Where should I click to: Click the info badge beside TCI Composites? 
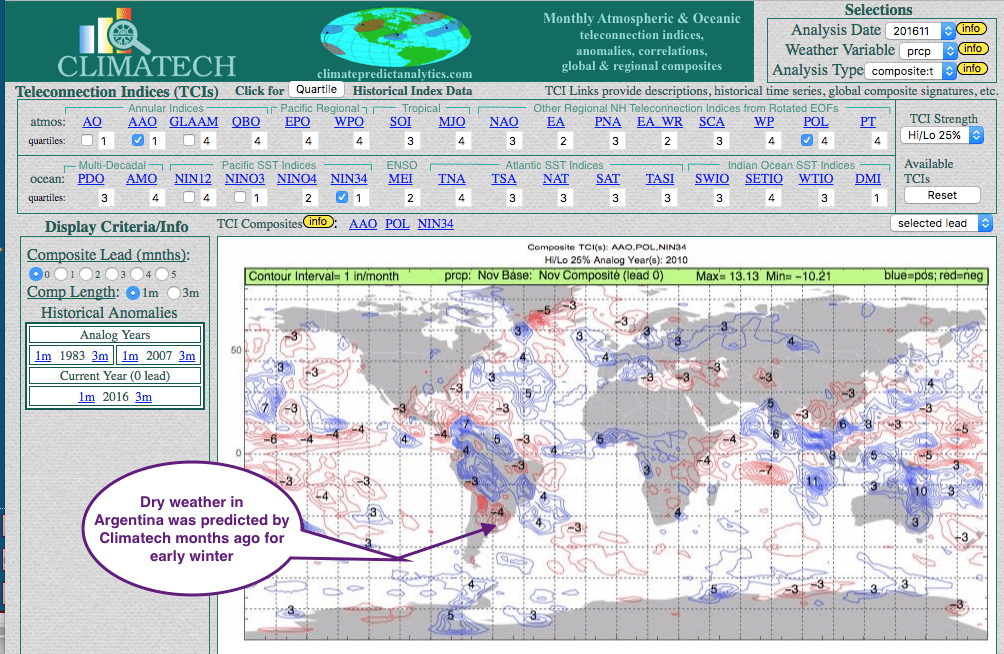pyautogui.click(x=319, y=222)
